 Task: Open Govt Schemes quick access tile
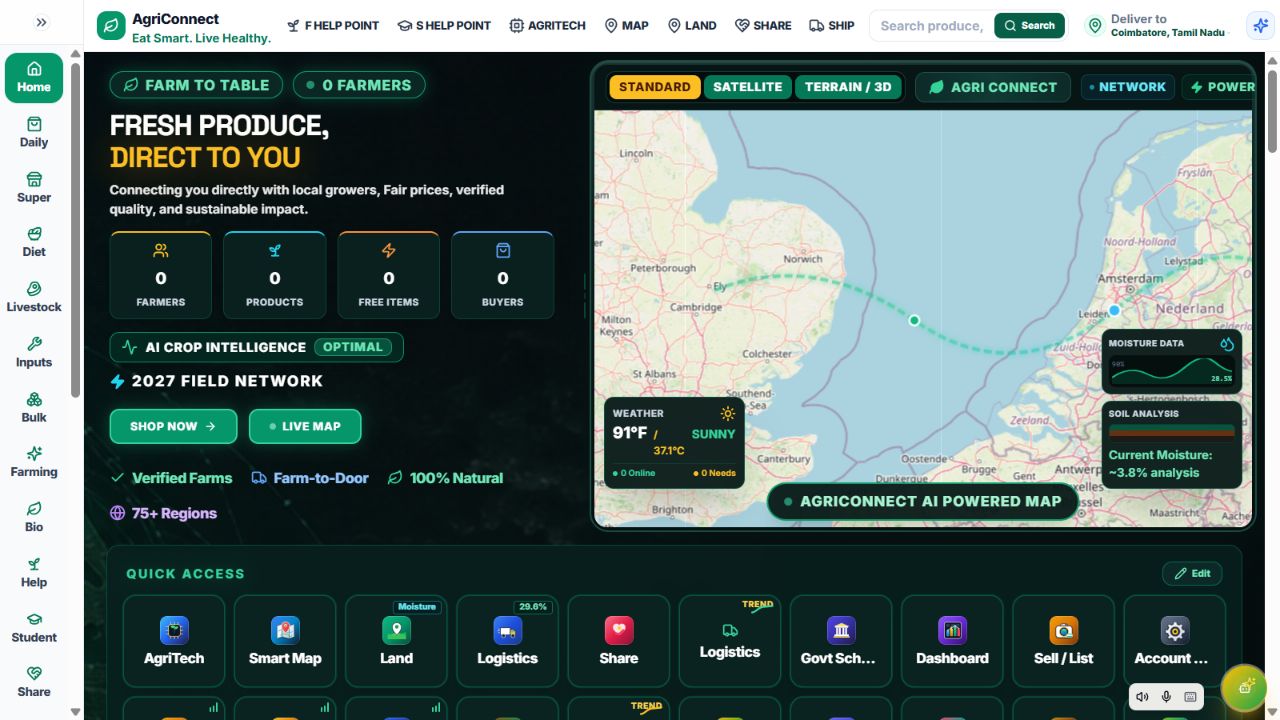click(x=841, y=641)
